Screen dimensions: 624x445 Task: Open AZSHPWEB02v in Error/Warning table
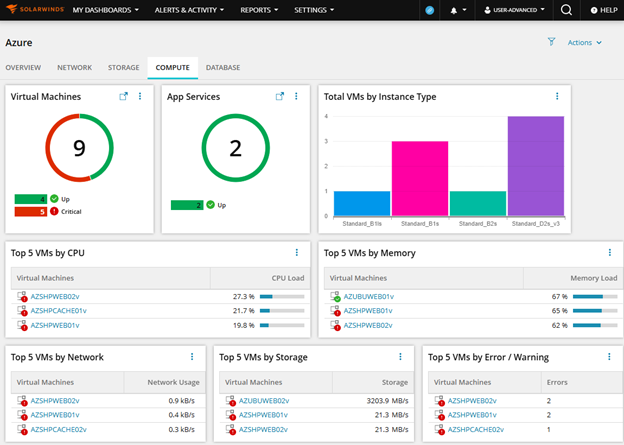coord(472,401)
